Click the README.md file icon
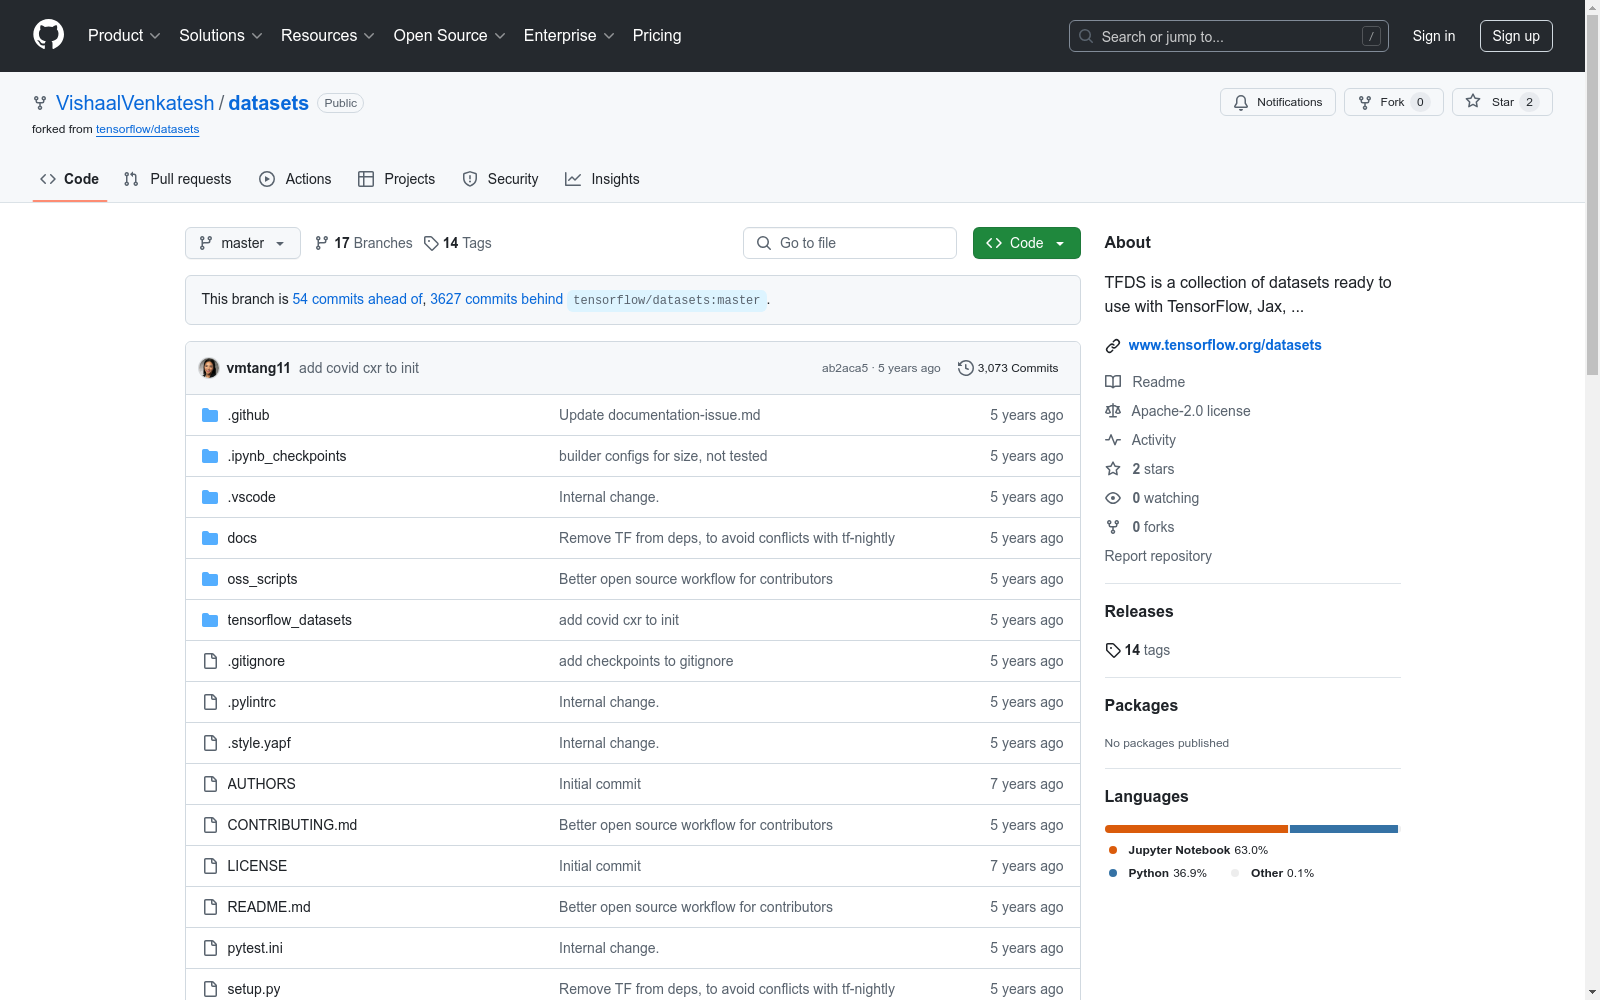The height and width of the screenshot is (1000, 1600). pyautogui.click(x=210, y=907)
